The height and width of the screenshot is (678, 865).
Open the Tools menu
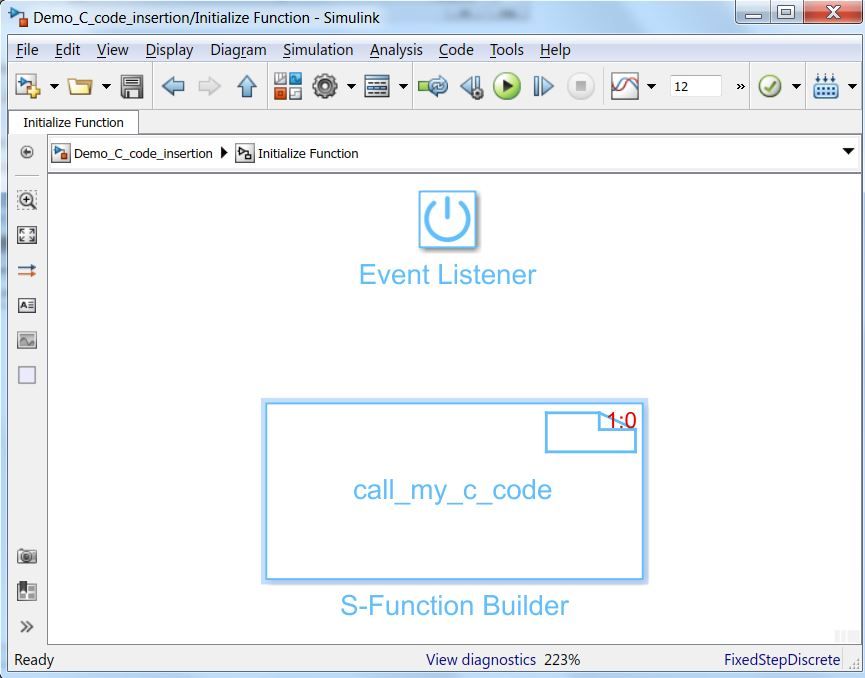(x=506, y=50)
